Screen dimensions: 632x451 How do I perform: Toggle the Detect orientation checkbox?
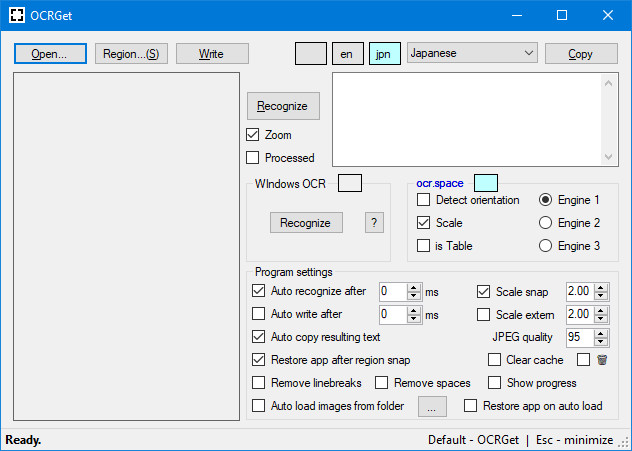424,200
